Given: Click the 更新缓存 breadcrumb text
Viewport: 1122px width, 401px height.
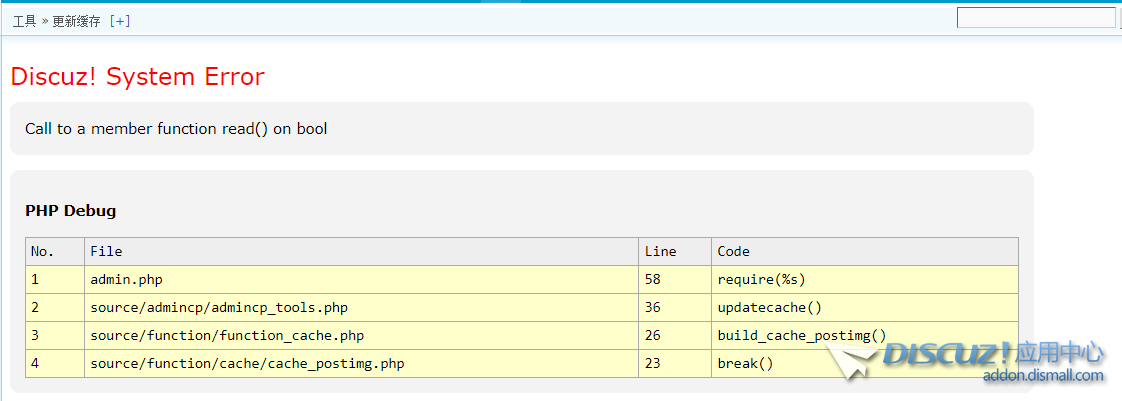Looking at the screenshot, I should [x=77, y=21].
